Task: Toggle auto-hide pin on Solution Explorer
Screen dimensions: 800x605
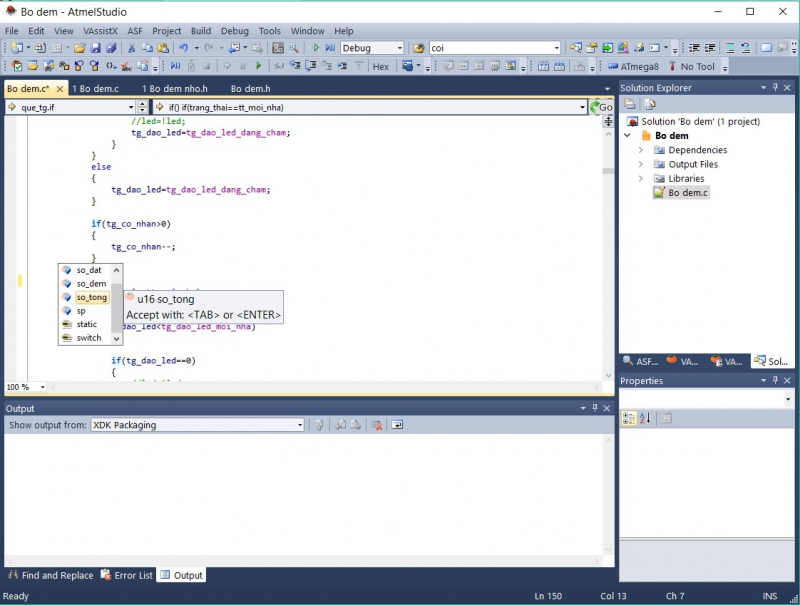Action: (x=776, y=88)
